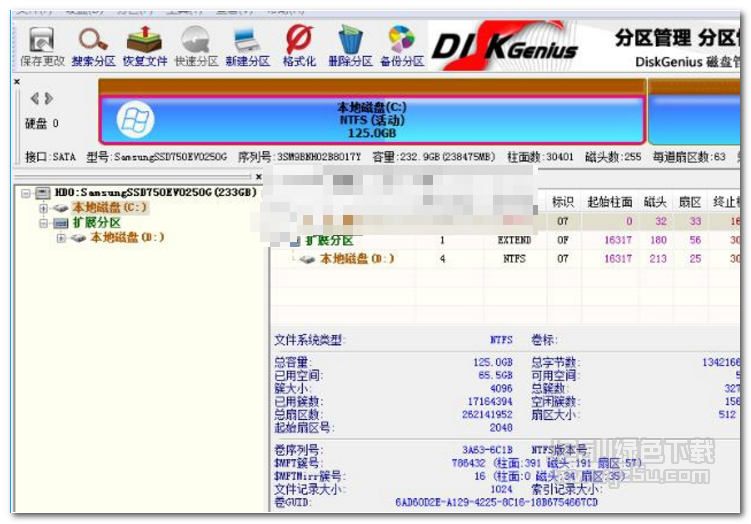The height and width of the screenshot is (524, 751).
Task: Select 扩展分区 in the left tree
Action: click(x=96, y=223)
